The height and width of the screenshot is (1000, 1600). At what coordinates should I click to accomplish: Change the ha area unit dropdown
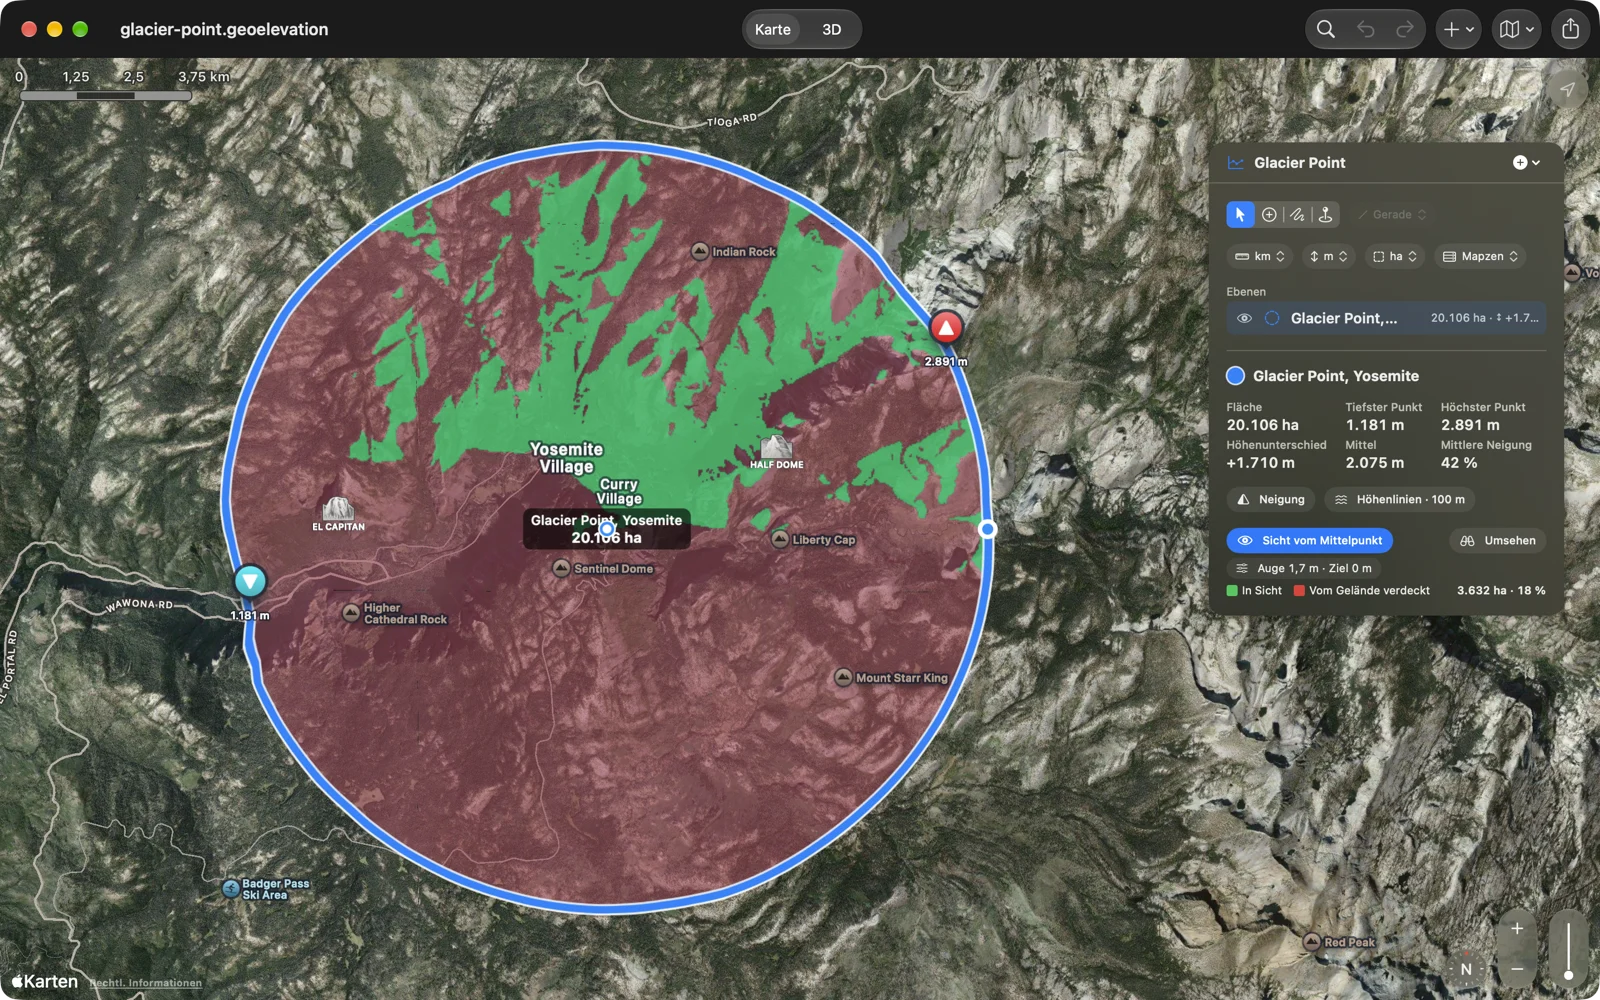coord(1394,257)
